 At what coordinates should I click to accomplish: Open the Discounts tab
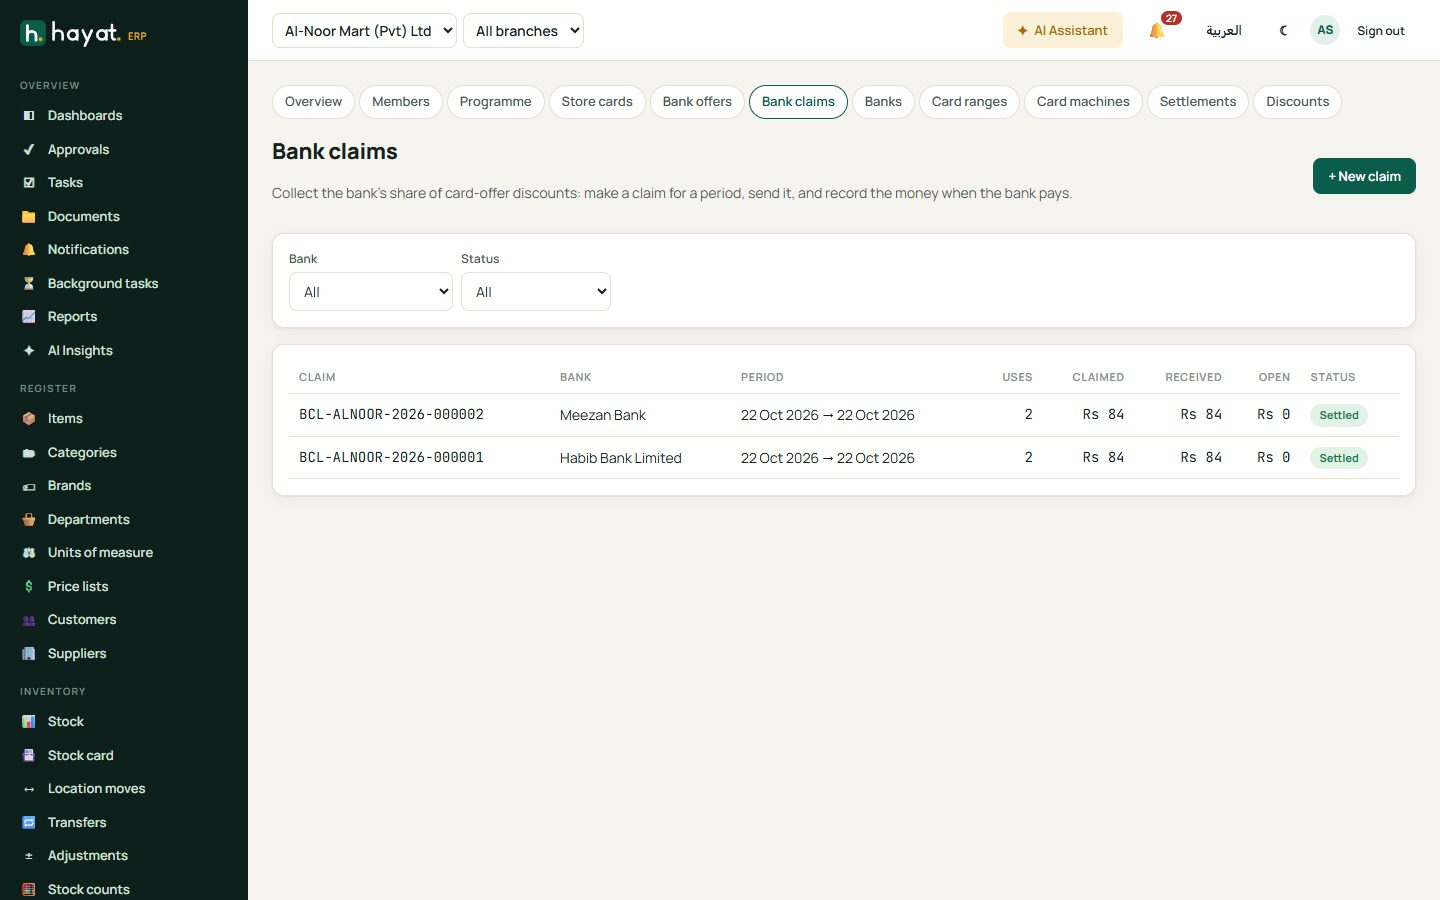click(1297, 102)
